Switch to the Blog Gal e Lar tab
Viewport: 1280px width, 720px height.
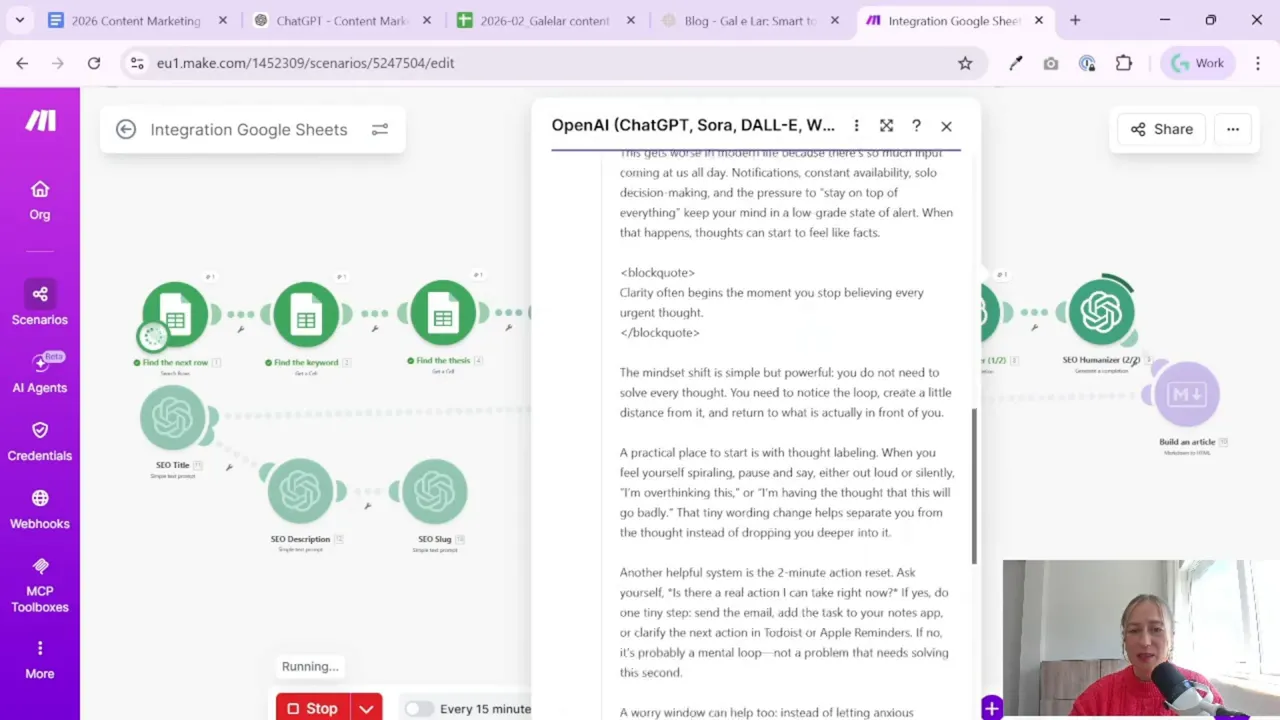click(x=750, y=20)
